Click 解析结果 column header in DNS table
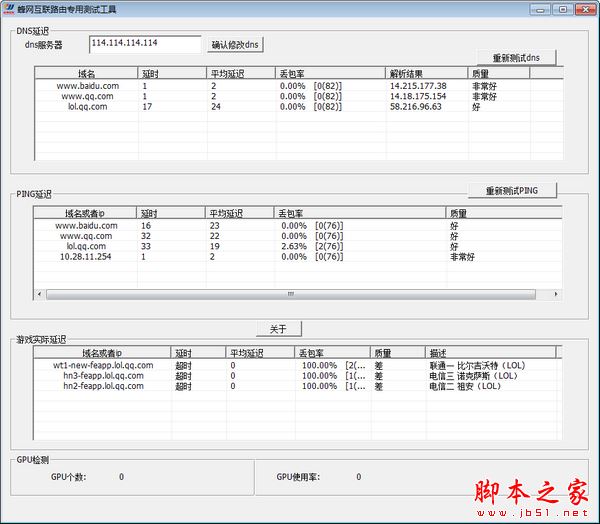 pos(426,73)
